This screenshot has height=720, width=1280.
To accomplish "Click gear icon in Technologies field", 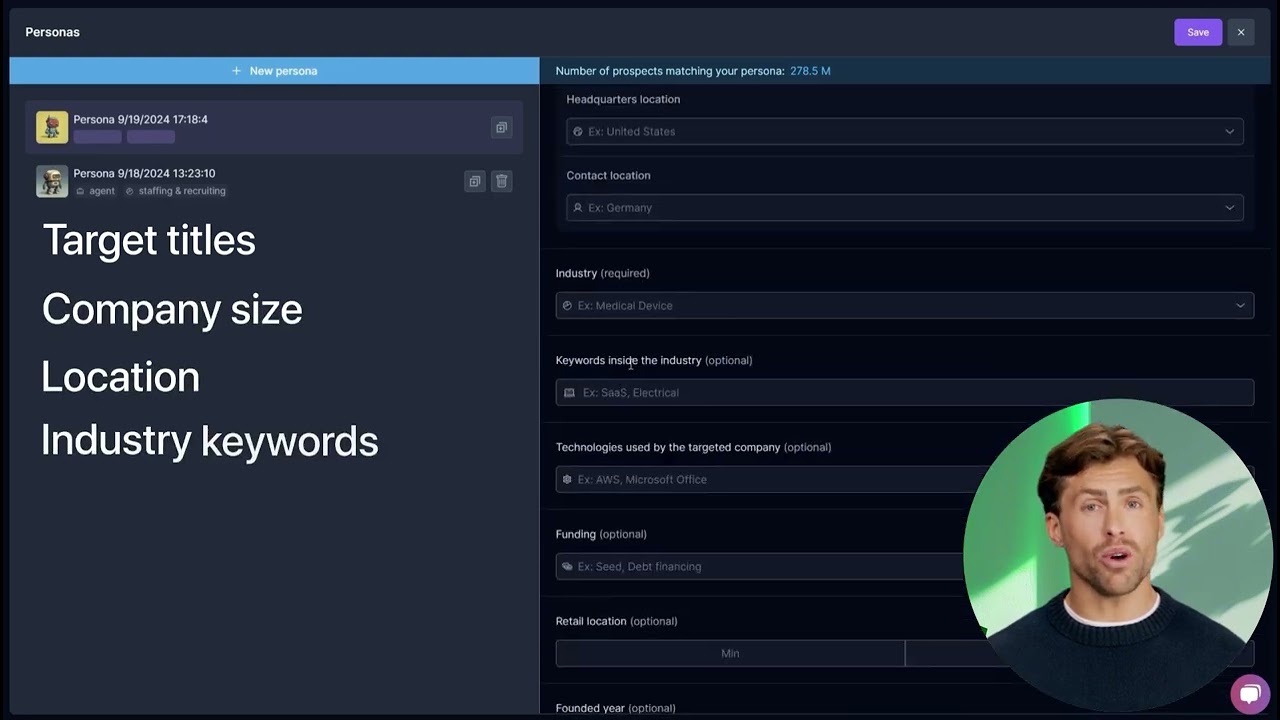I will (567, 479).
